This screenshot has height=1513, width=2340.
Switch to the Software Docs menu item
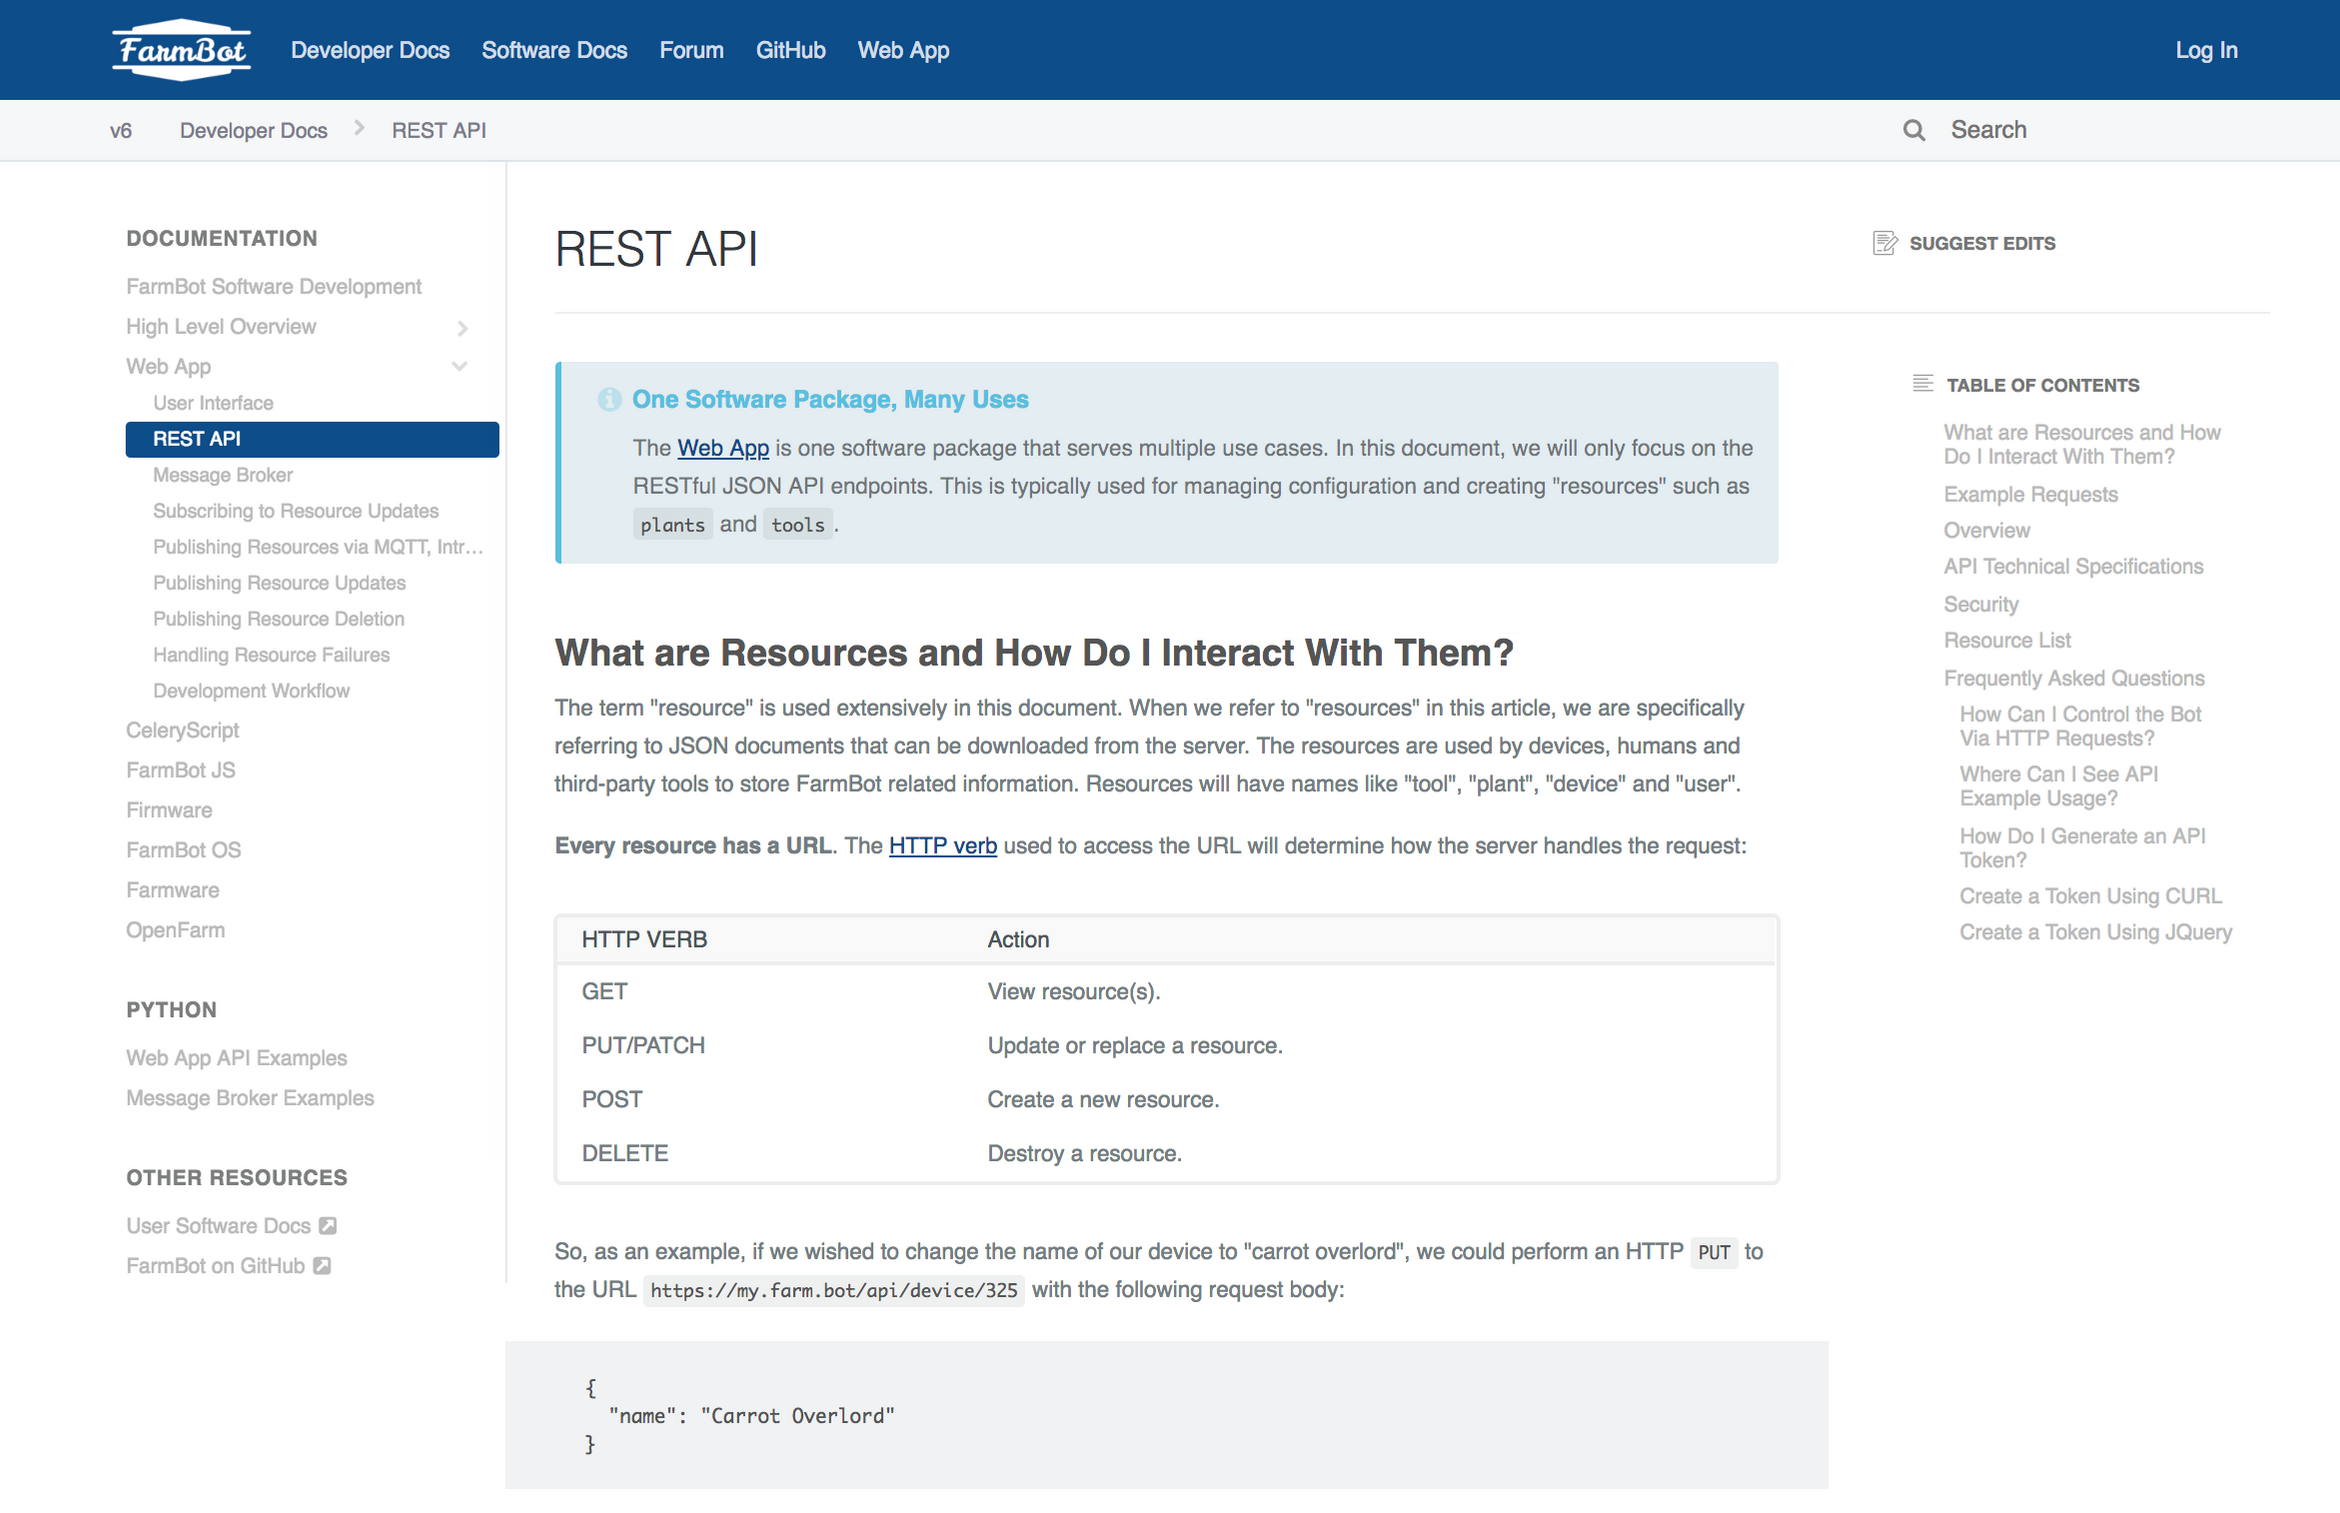coord(554,50)
